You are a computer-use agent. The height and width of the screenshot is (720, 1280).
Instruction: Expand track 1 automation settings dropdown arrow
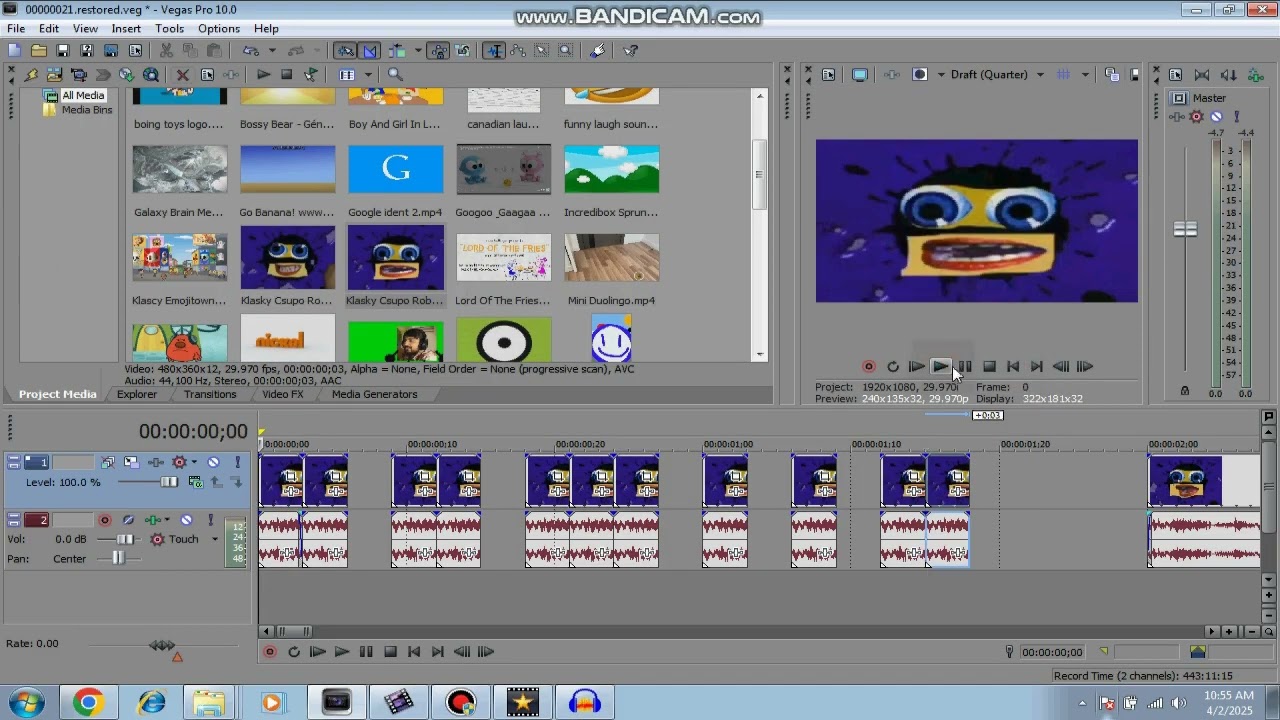194,462
